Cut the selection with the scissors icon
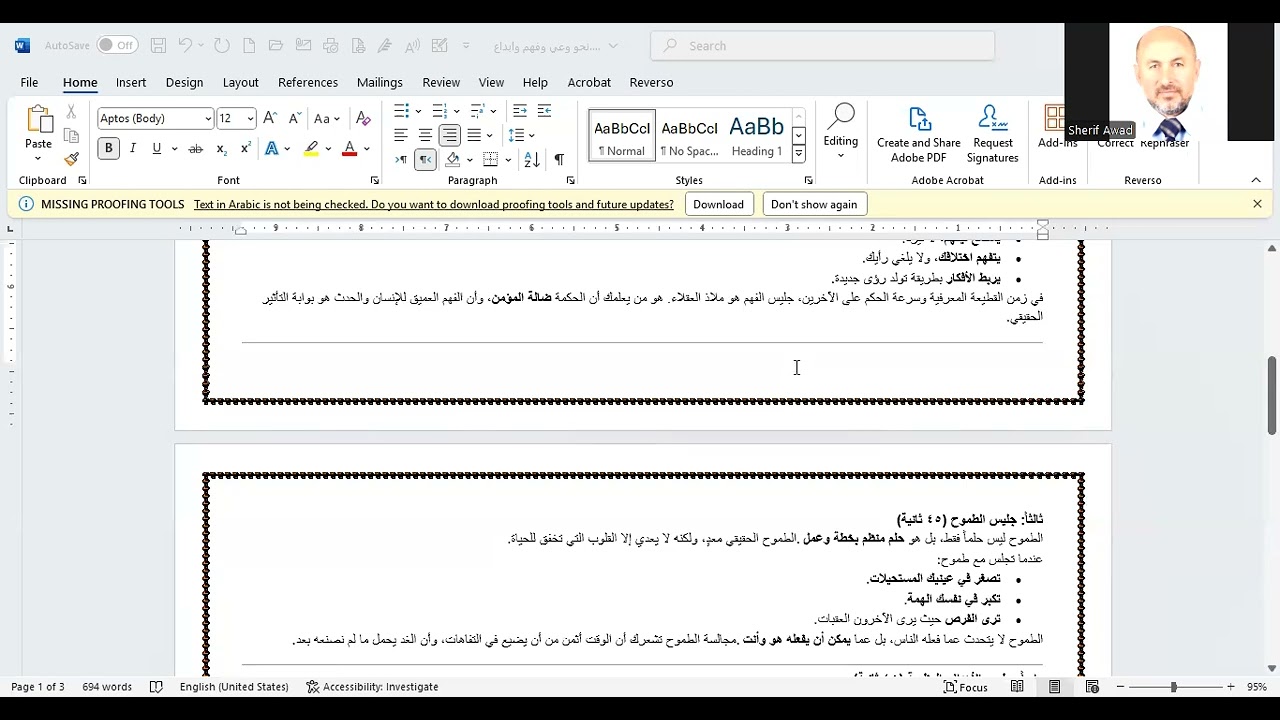The width and height of the screenshot is (1280, 720). click(x=71, y=112)
